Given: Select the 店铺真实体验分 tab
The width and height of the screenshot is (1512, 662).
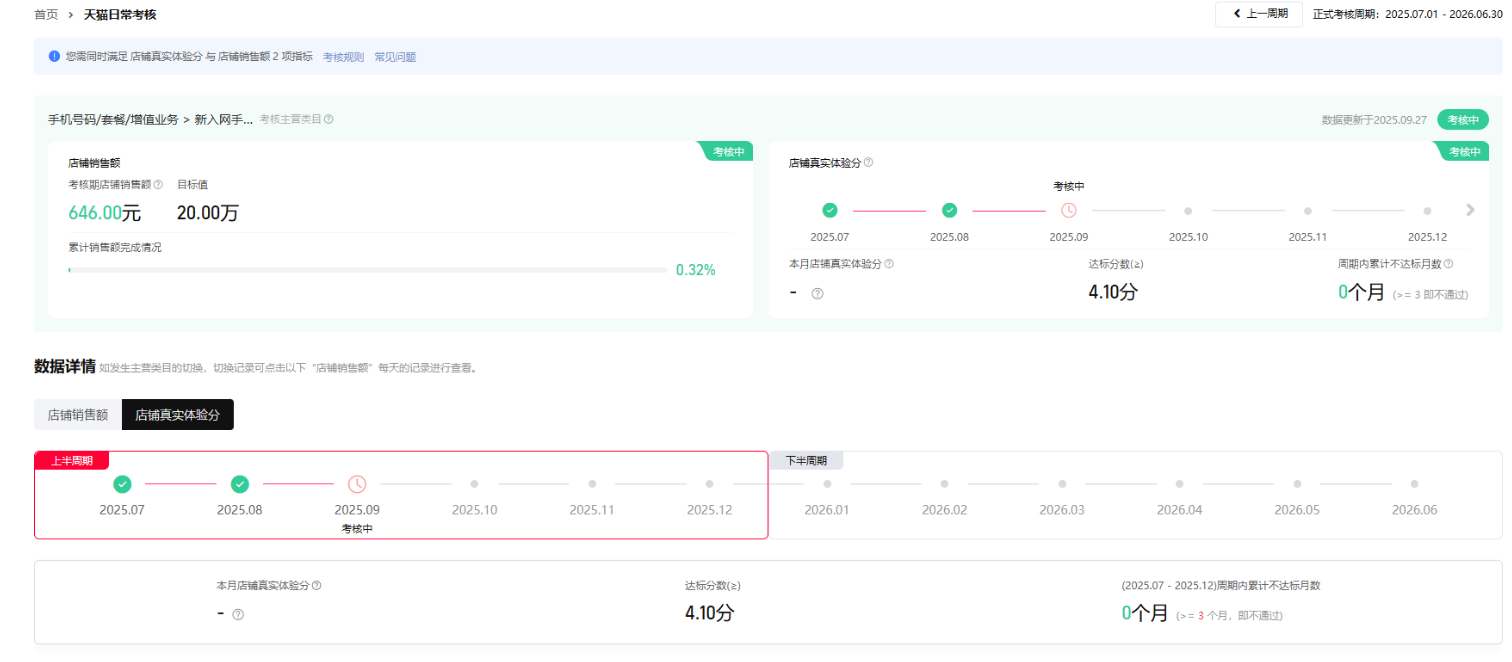Looking at the screenshot, I should (177, 414).
